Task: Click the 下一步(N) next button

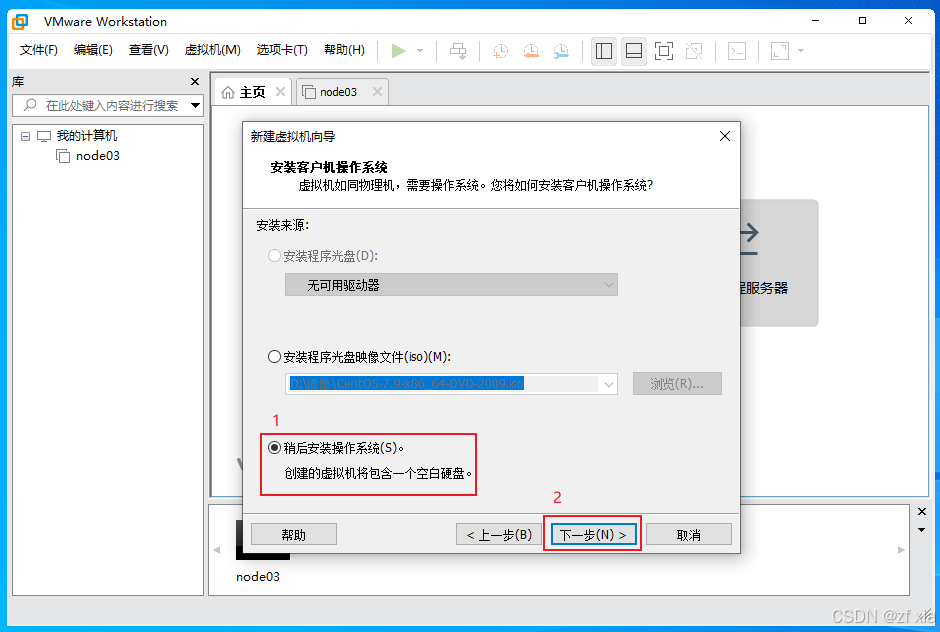Action: point(592,534)
